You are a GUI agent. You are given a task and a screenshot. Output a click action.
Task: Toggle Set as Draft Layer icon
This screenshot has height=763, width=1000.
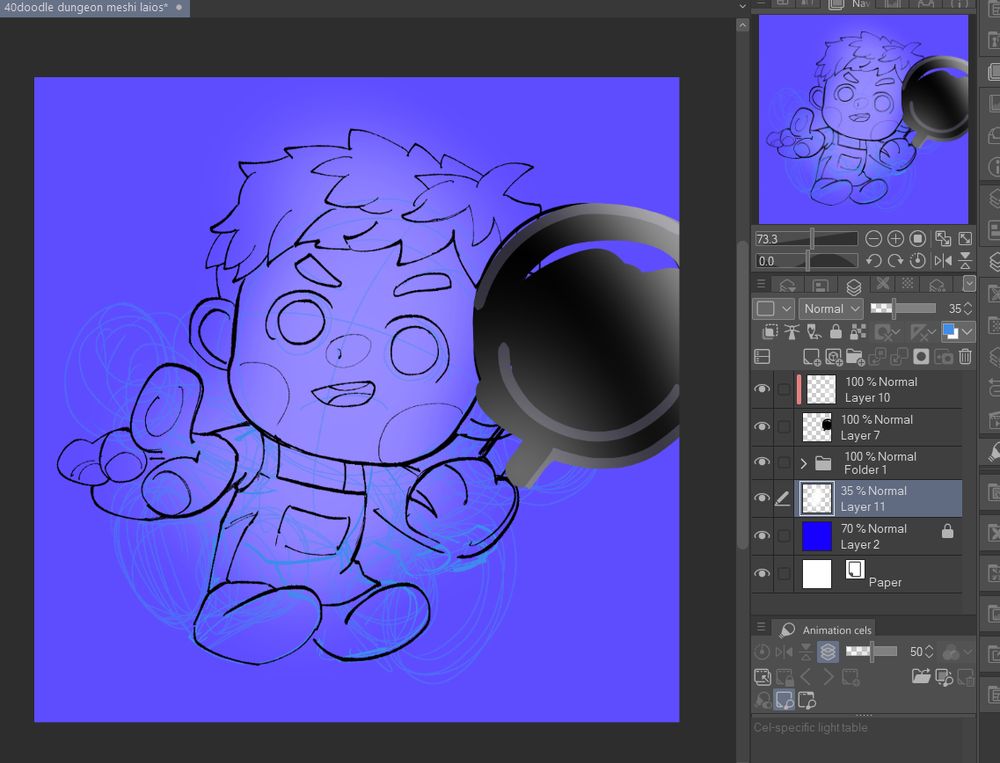click(x=814, y=332)
